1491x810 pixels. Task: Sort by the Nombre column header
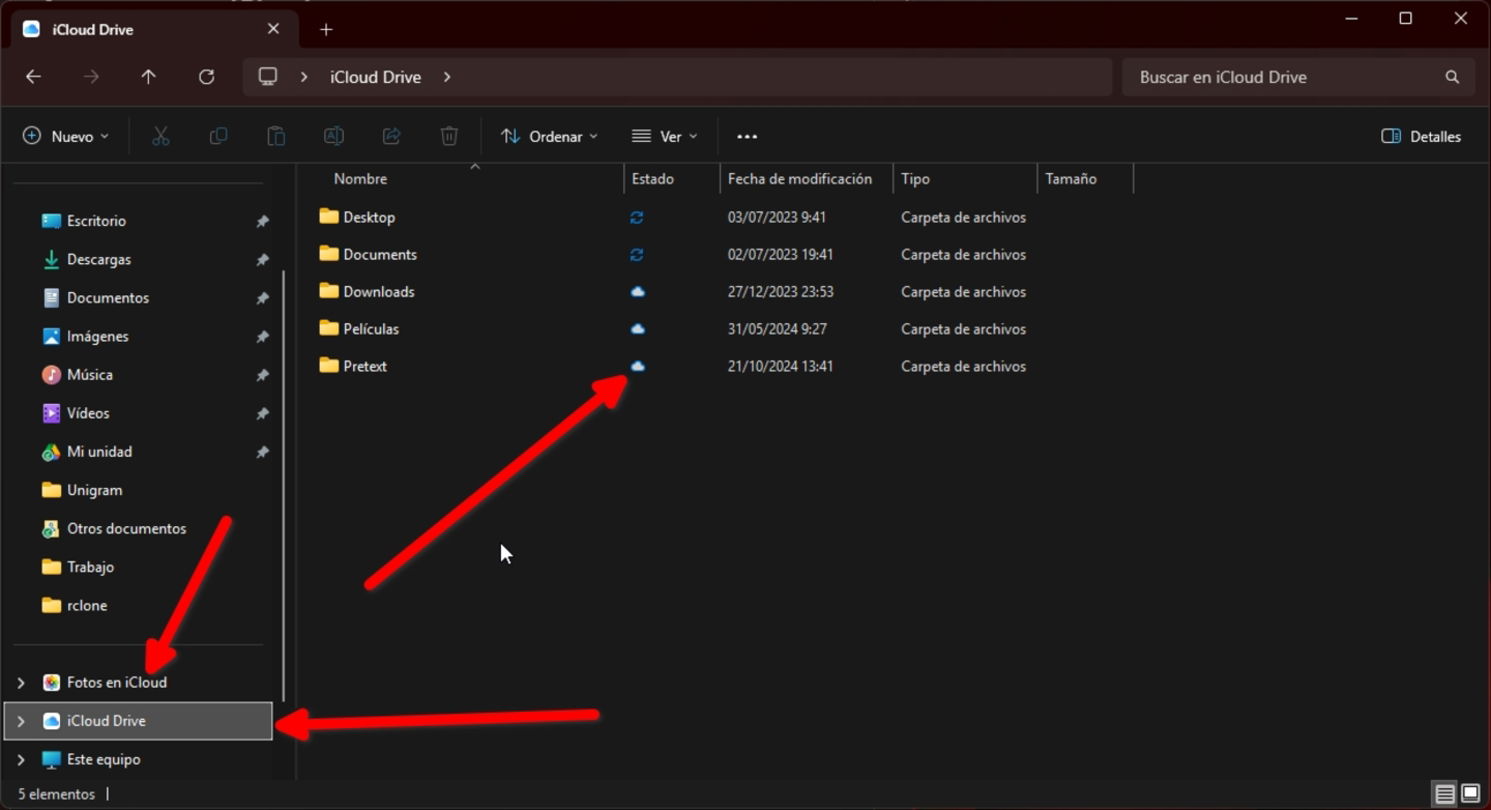(360, 179)
